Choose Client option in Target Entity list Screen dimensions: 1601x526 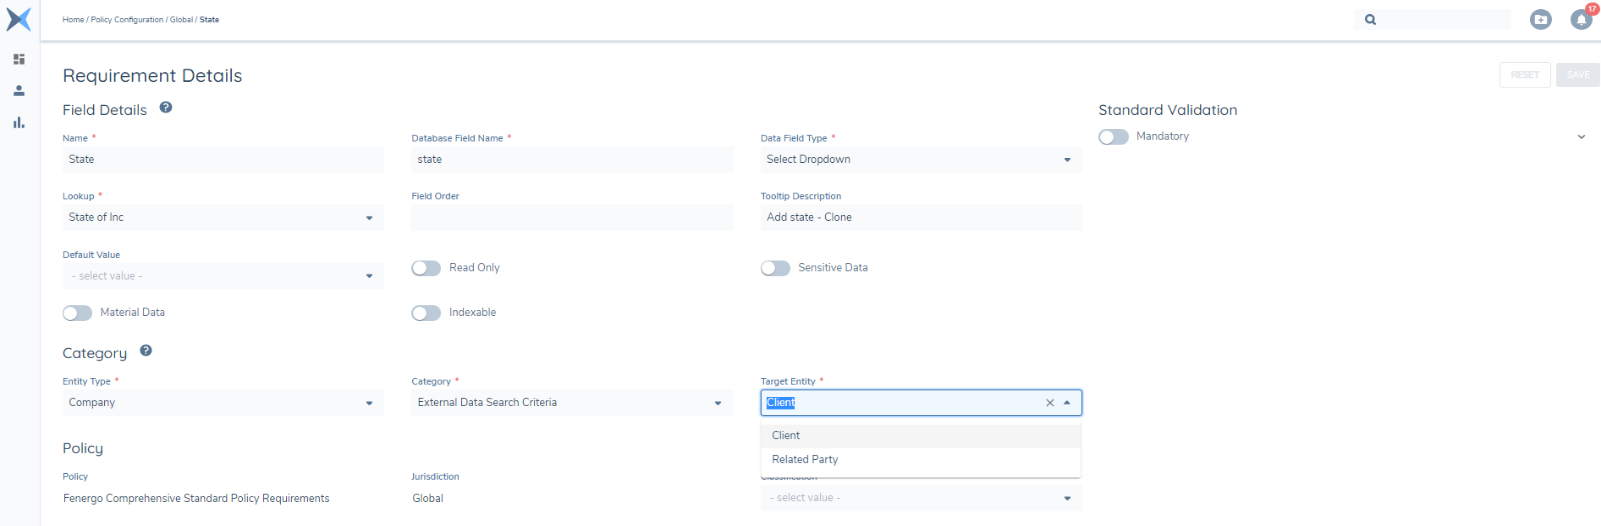[786, 436]
